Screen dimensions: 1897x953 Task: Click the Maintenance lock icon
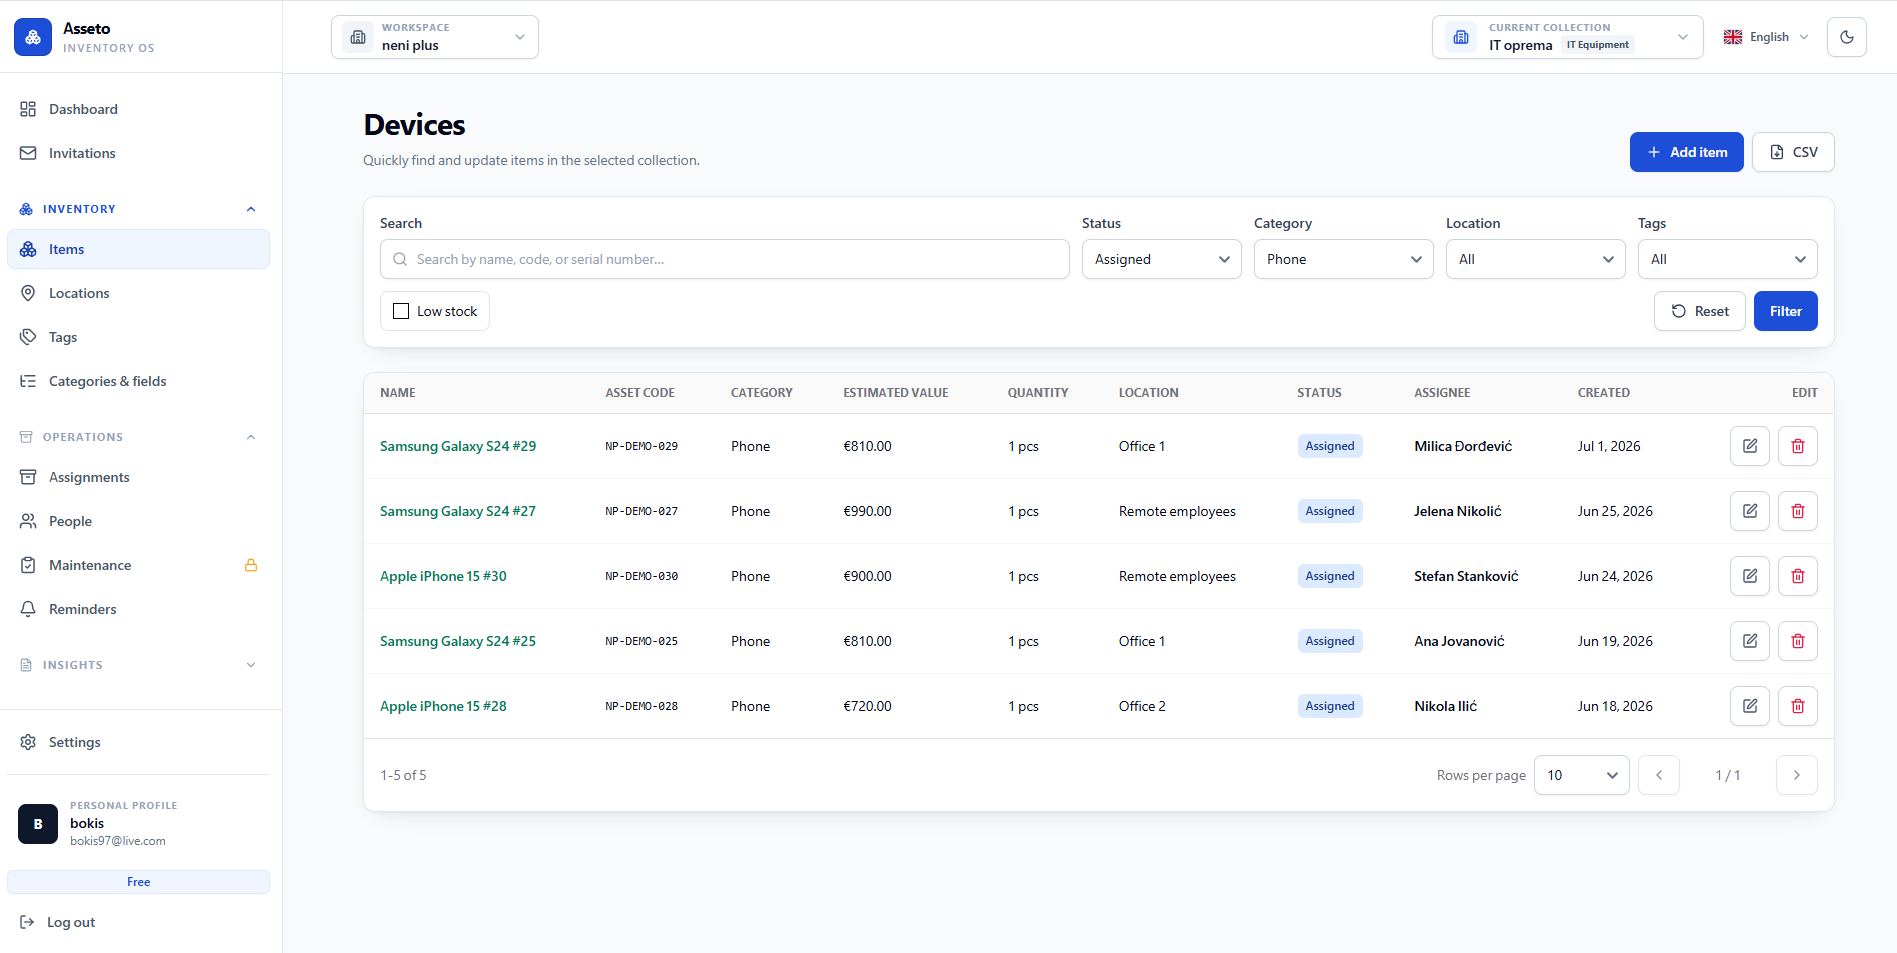(x=251, y=565)
